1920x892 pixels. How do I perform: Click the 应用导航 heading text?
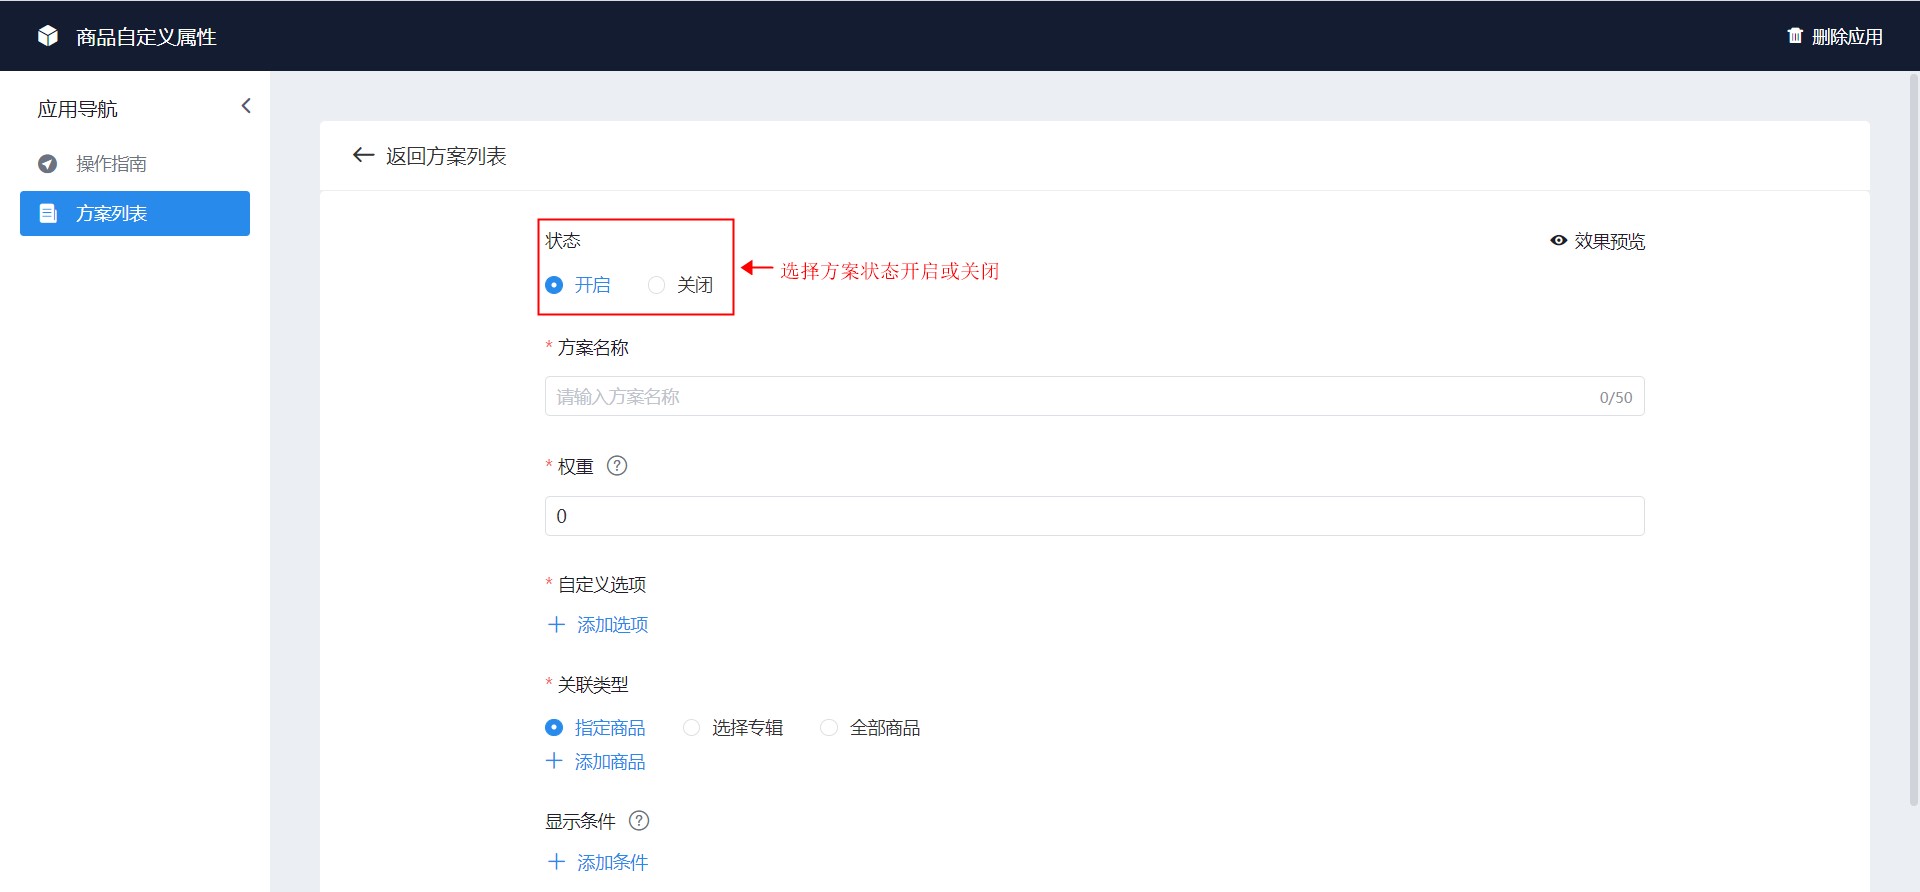pyautogui.click(x=77, y=109)
